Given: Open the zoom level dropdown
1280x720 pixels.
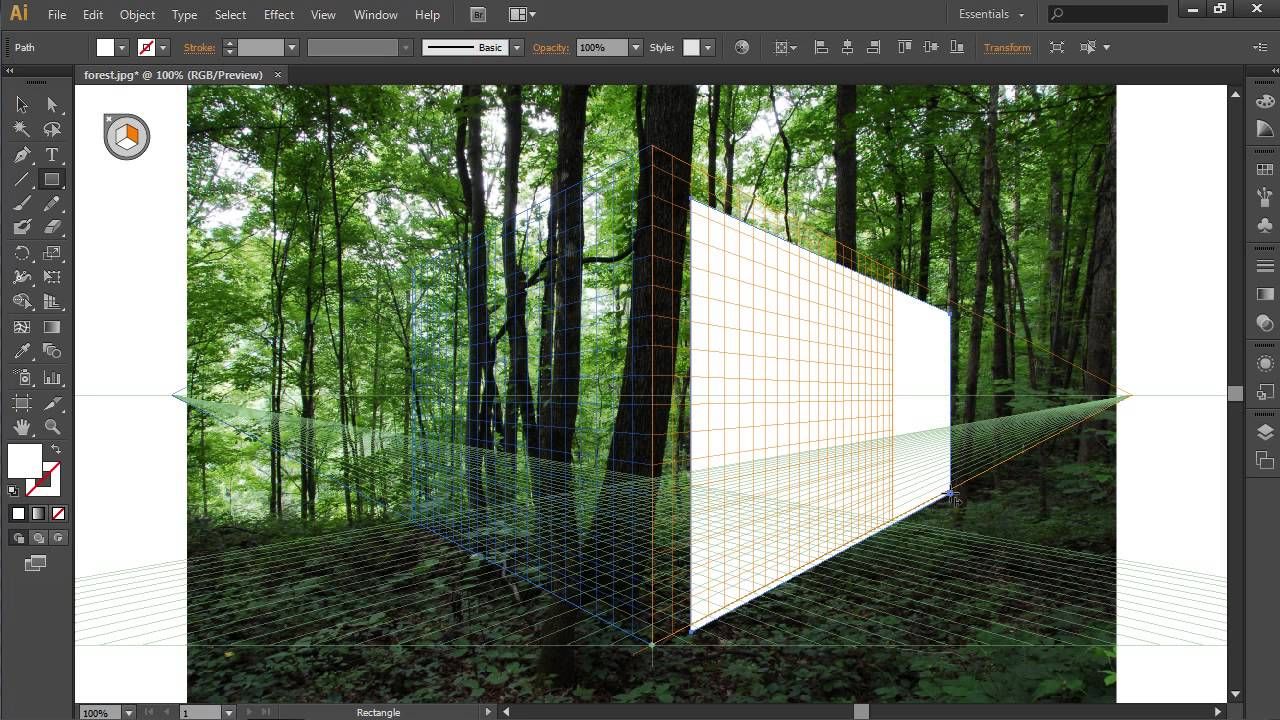Looking at the screenshot, I should (128, 712).
